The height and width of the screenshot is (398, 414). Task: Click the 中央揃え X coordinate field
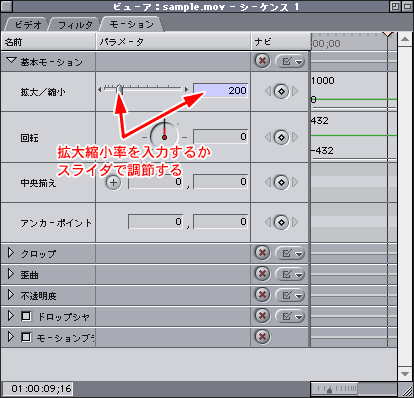click(156, 182)
